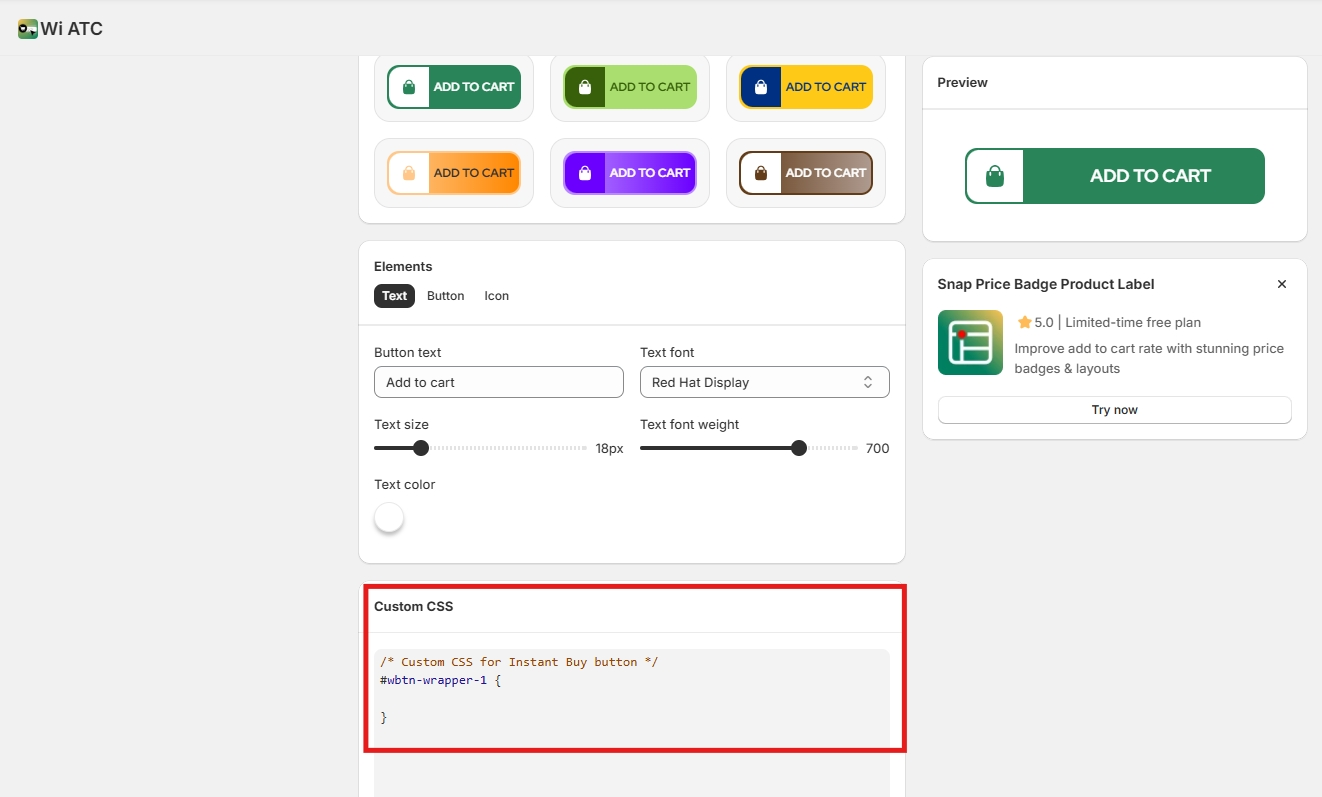
Task: Click the 700 font weight value
Action: pos(877,448)
